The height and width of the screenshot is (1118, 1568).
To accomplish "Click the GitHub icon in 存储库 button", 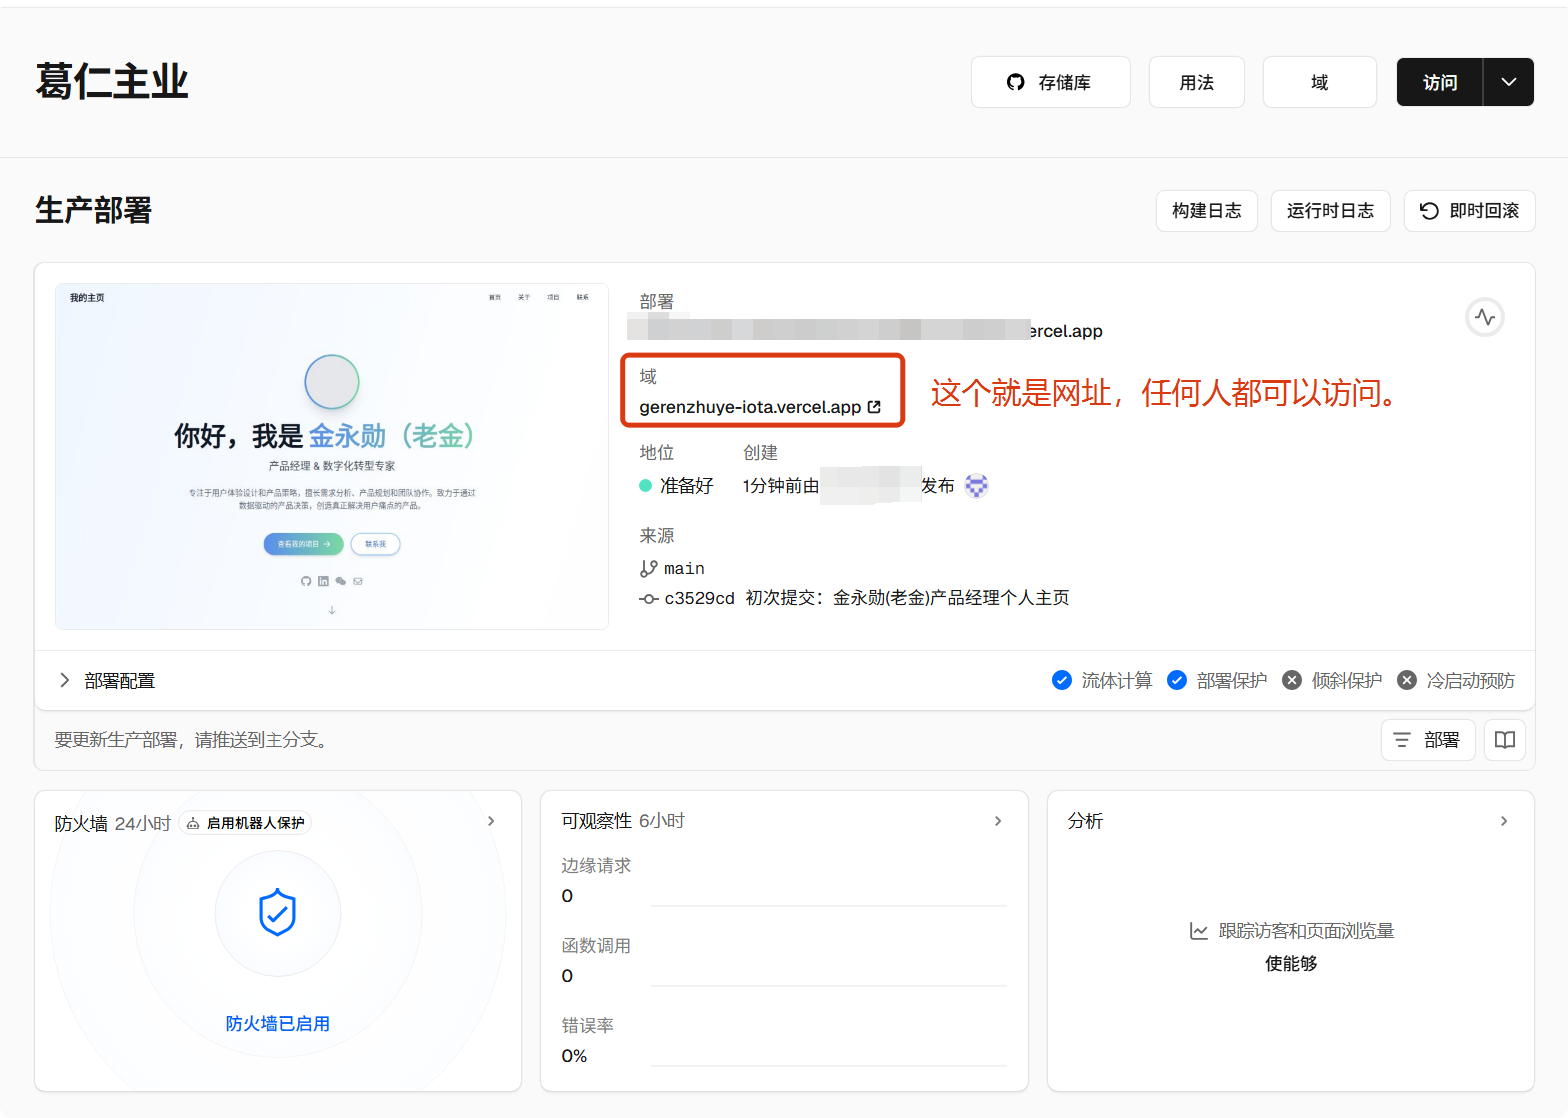I will point(1016,82).
